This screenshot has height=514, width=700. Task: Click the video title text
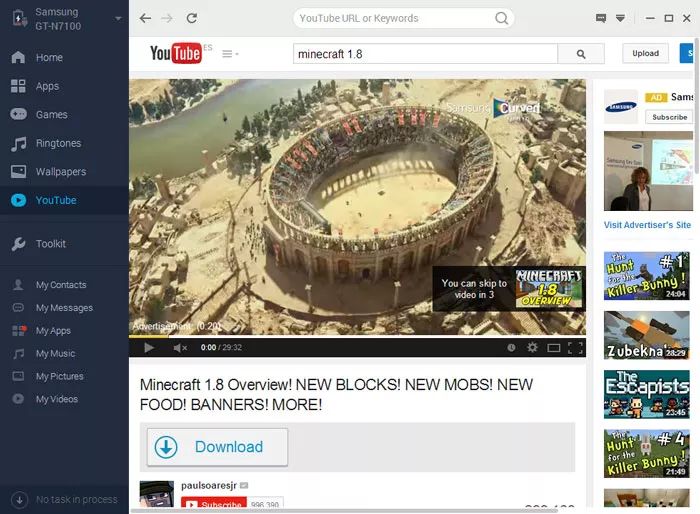coord(336,395)
